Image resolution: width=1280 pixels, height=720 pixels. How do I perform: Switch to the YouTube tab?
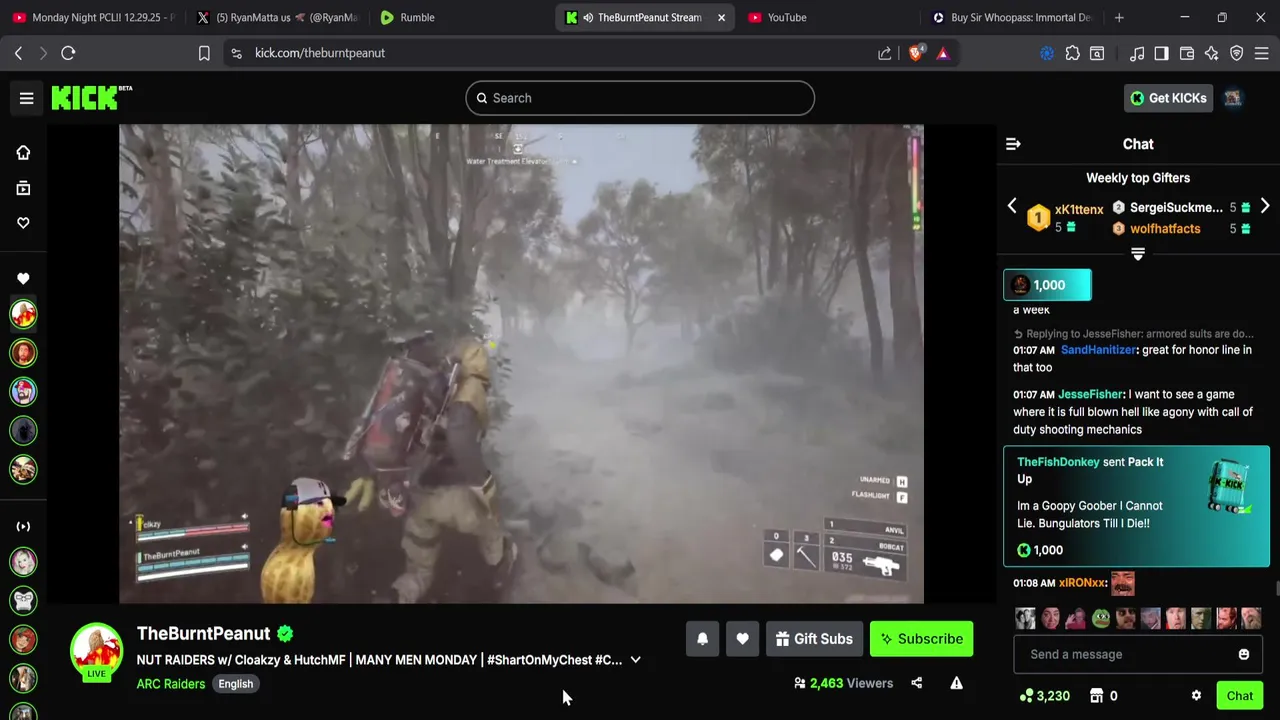click(x=825, y=17)
